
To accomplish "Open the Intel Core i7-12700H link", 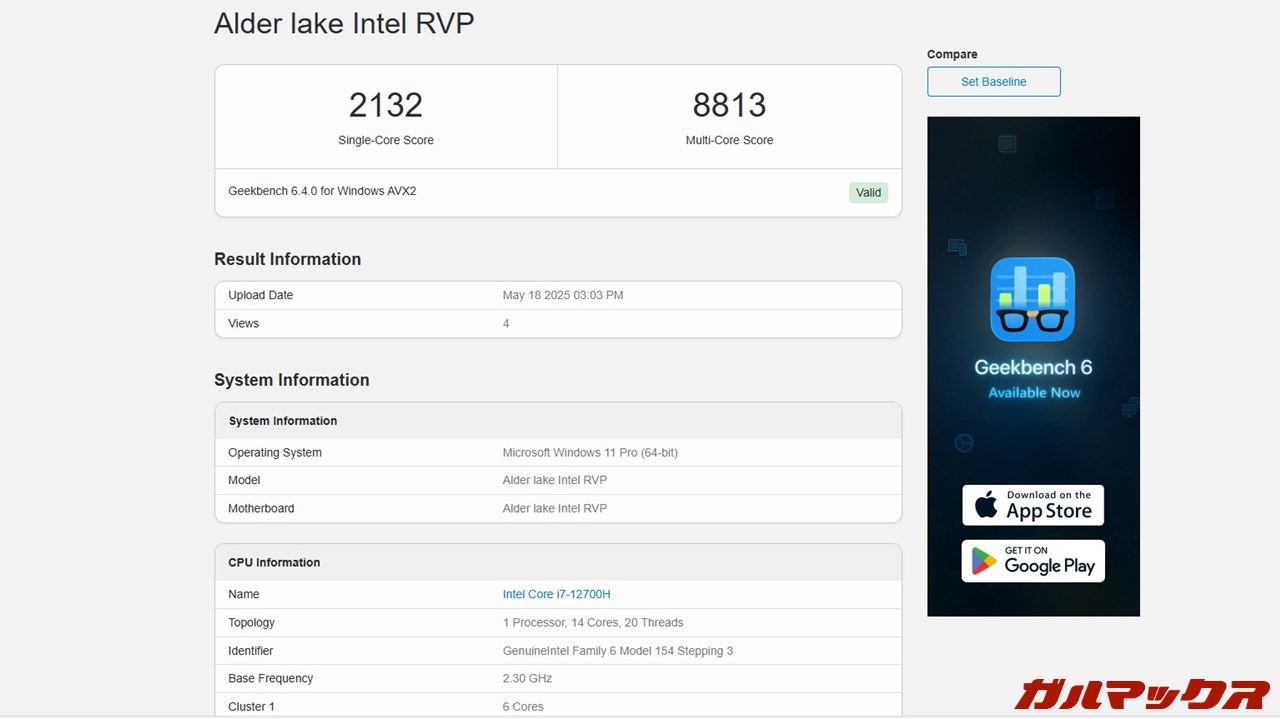I will point(556,594).
